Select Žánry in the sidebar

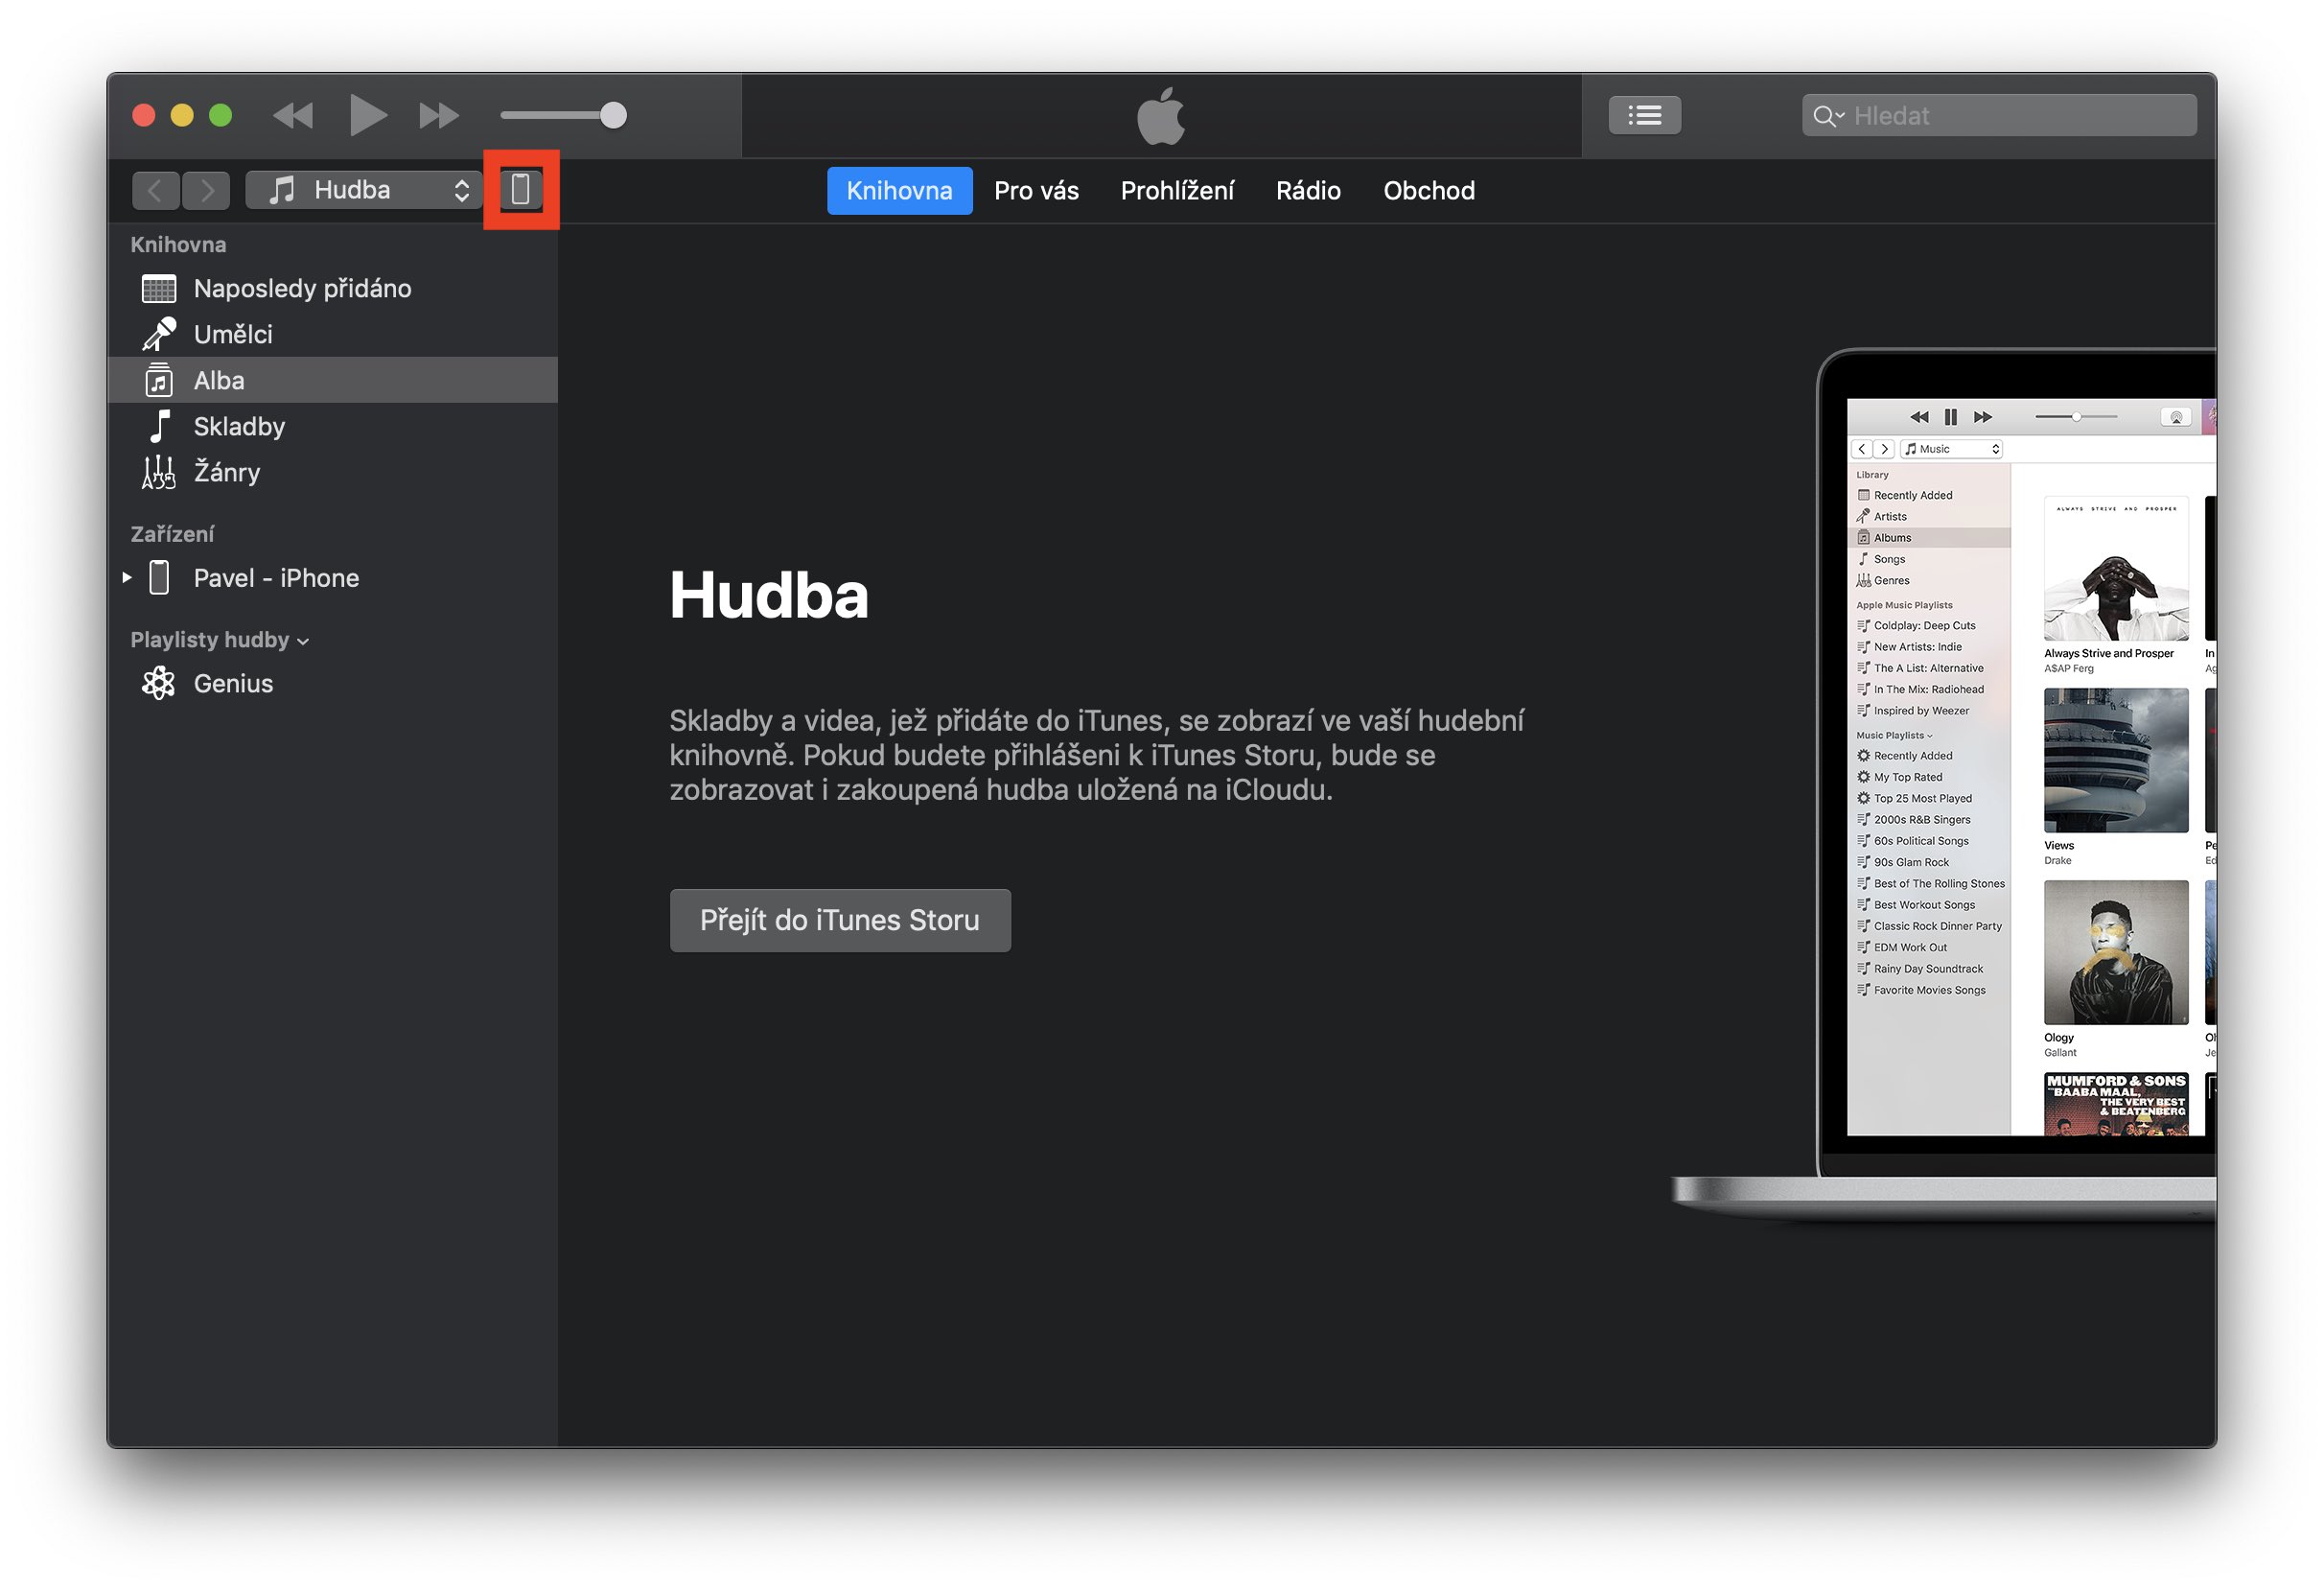332,473
